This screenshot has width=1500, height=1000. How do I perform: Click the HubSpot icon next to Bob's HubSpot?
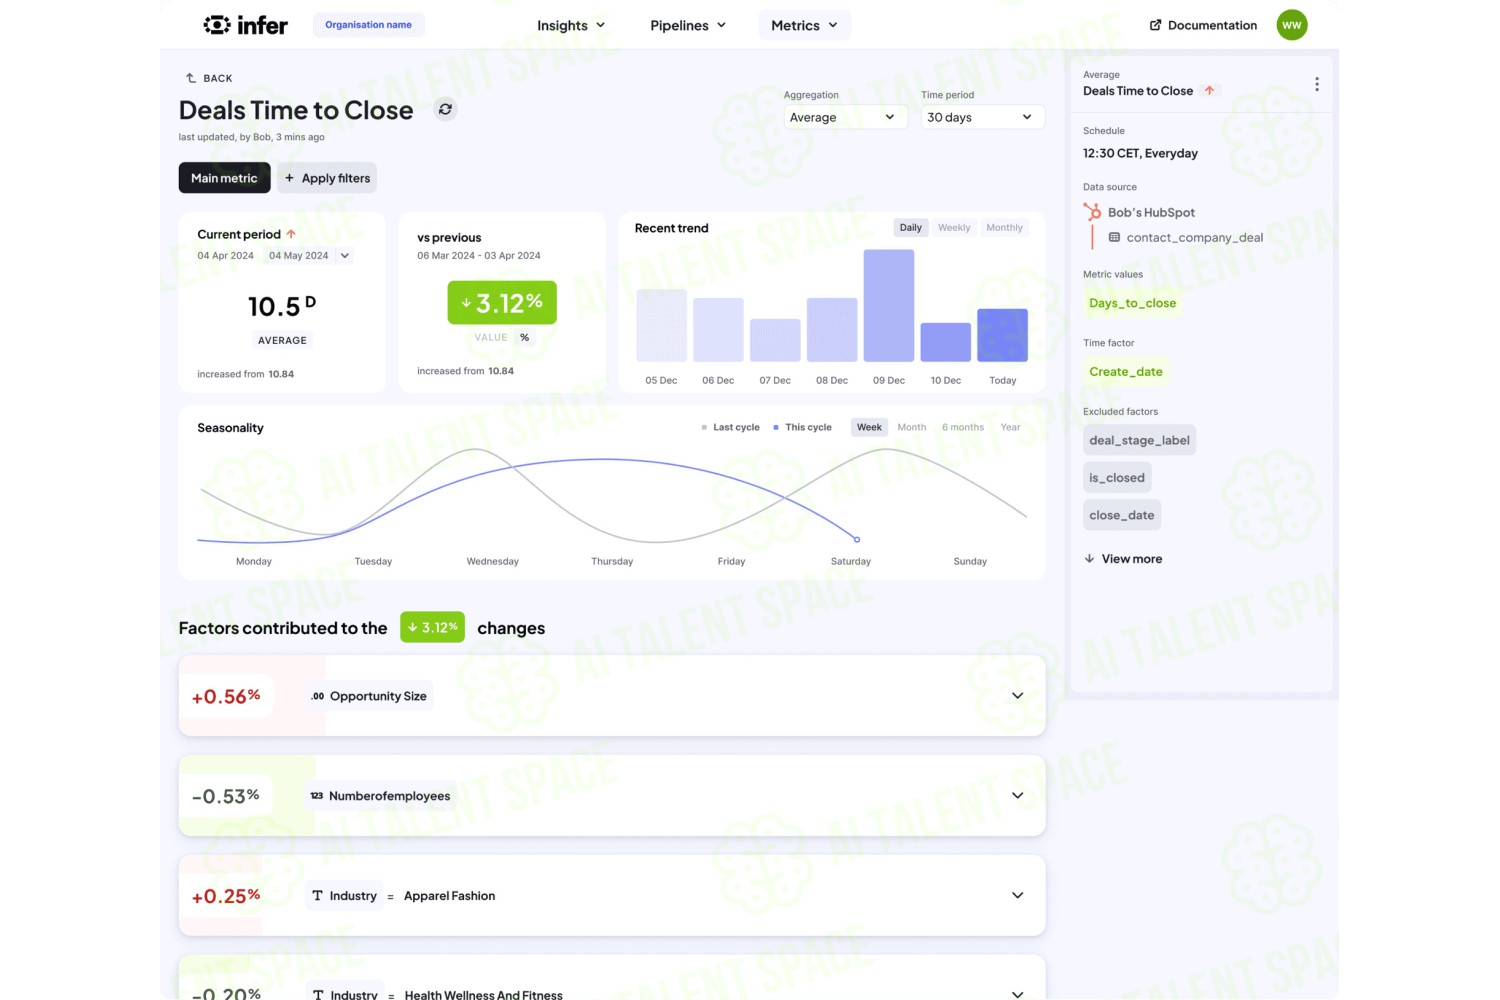1092,212
